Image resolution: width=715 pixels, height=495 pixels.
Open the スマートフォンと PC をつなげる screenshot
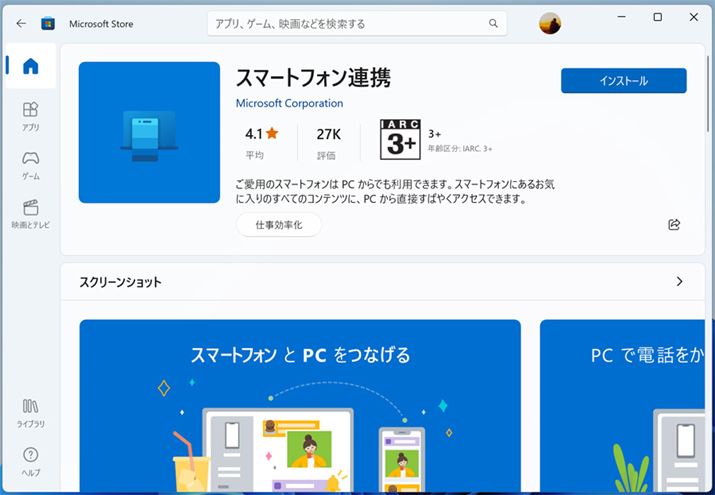click(x=300, y=406)
